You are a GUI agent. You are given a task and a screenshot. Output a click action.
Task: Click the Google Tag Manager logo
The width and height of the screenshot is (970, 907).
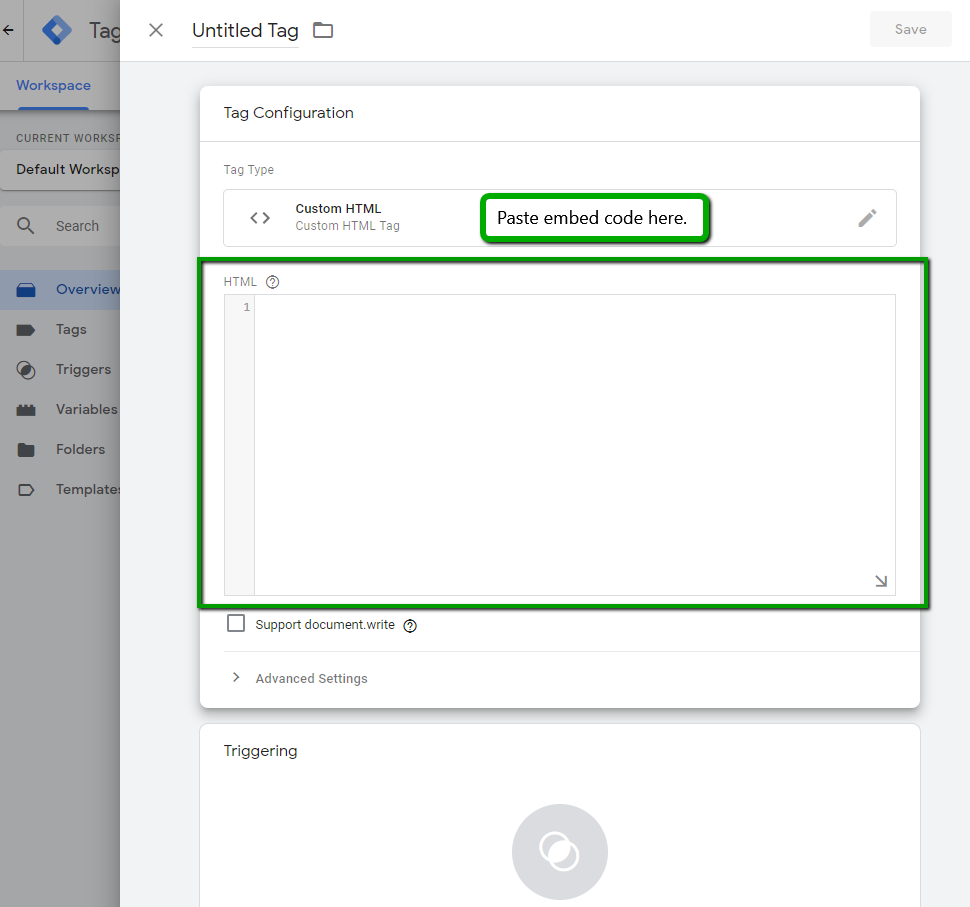pos(57,30)
